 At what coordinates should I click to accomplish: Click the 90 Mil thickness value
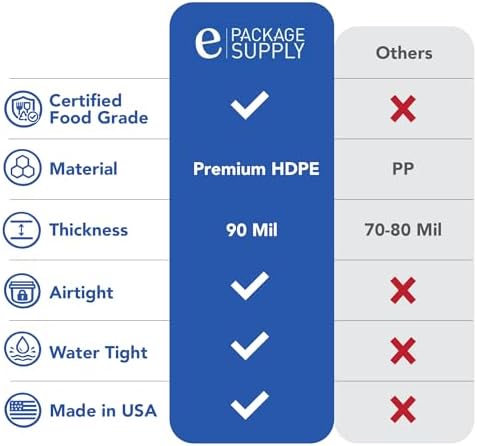tap(252, 230)
